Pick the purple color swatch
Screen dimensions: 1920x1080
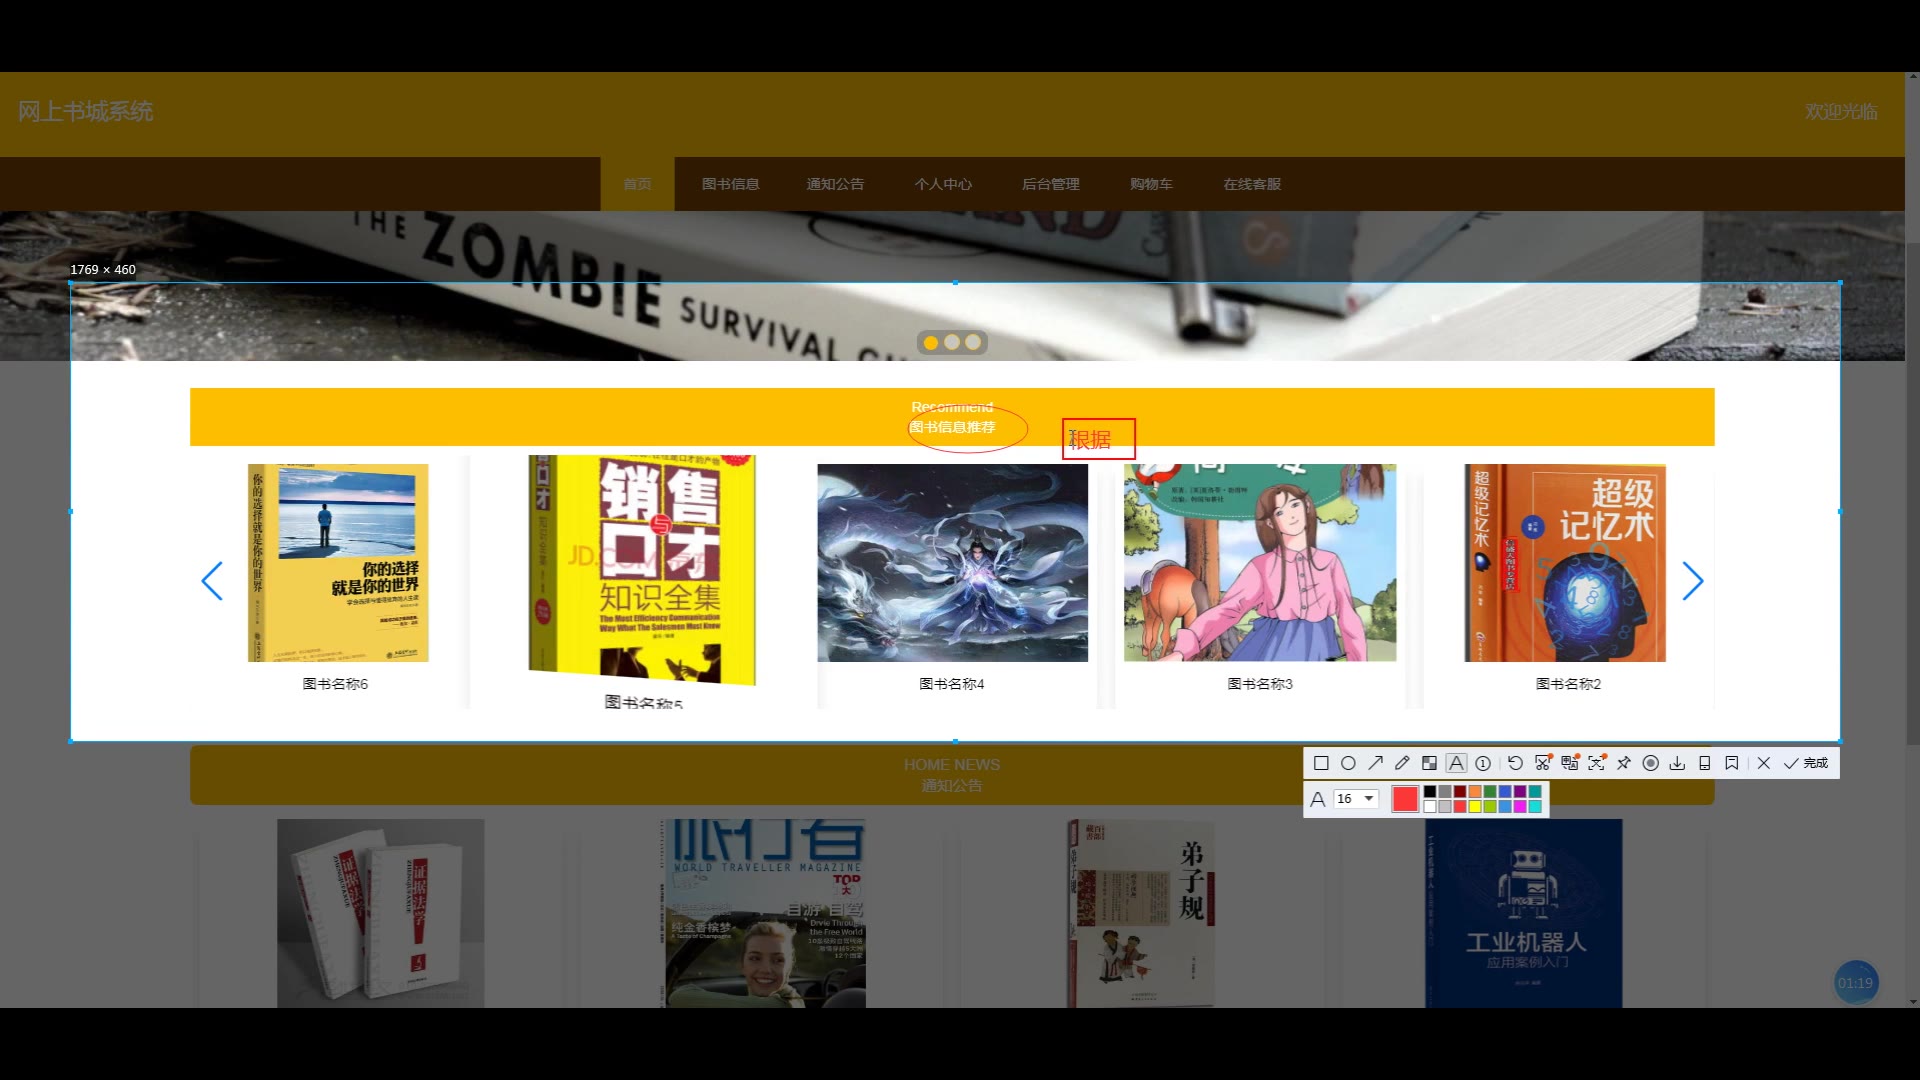pos(1520,791)
